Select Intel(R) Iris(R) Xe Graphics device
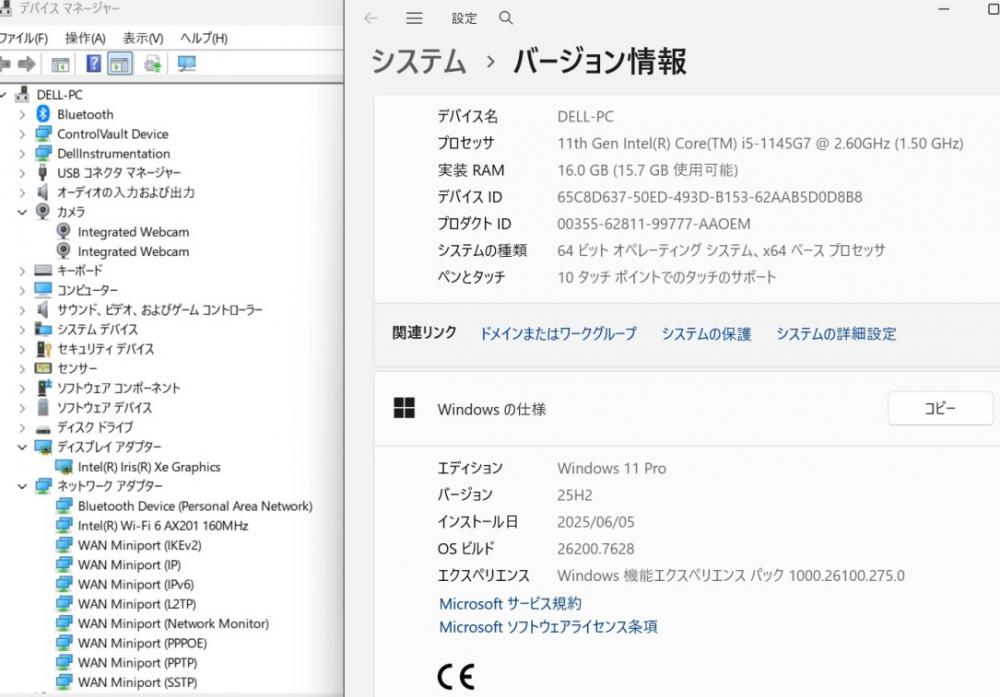Screen dimensions: 1000x697 149,467
